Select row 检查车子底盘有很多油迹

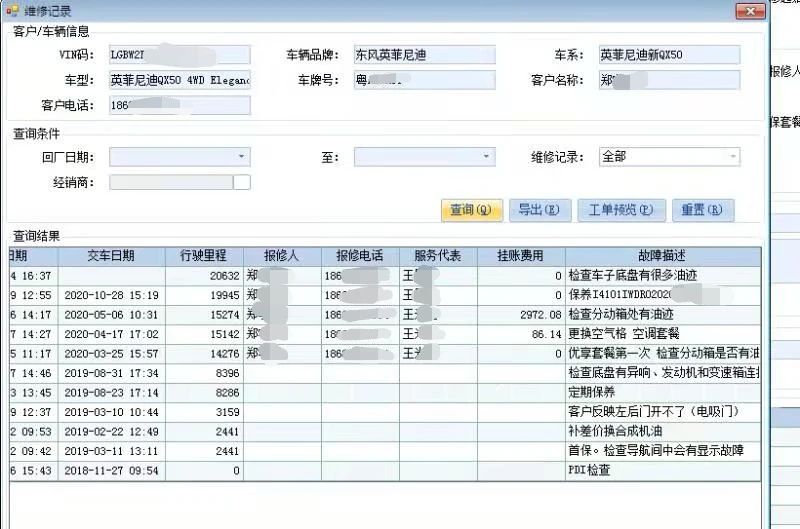pyautogui.click(x=385, y=276)
